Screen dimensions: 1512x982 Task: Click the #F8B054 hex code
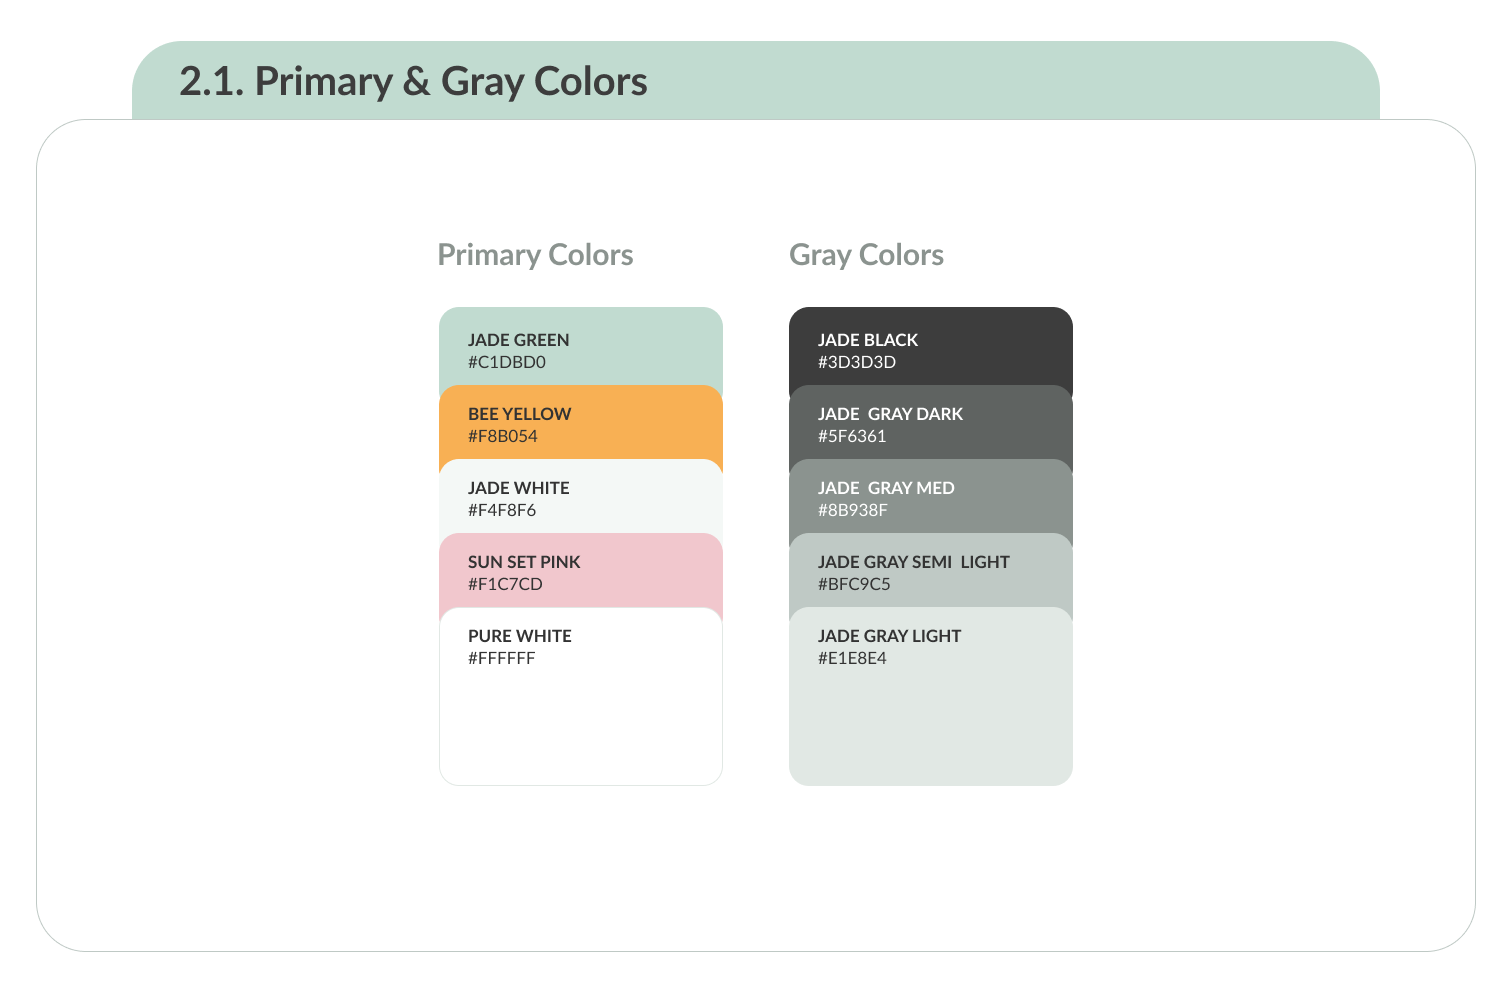[503, 436]
